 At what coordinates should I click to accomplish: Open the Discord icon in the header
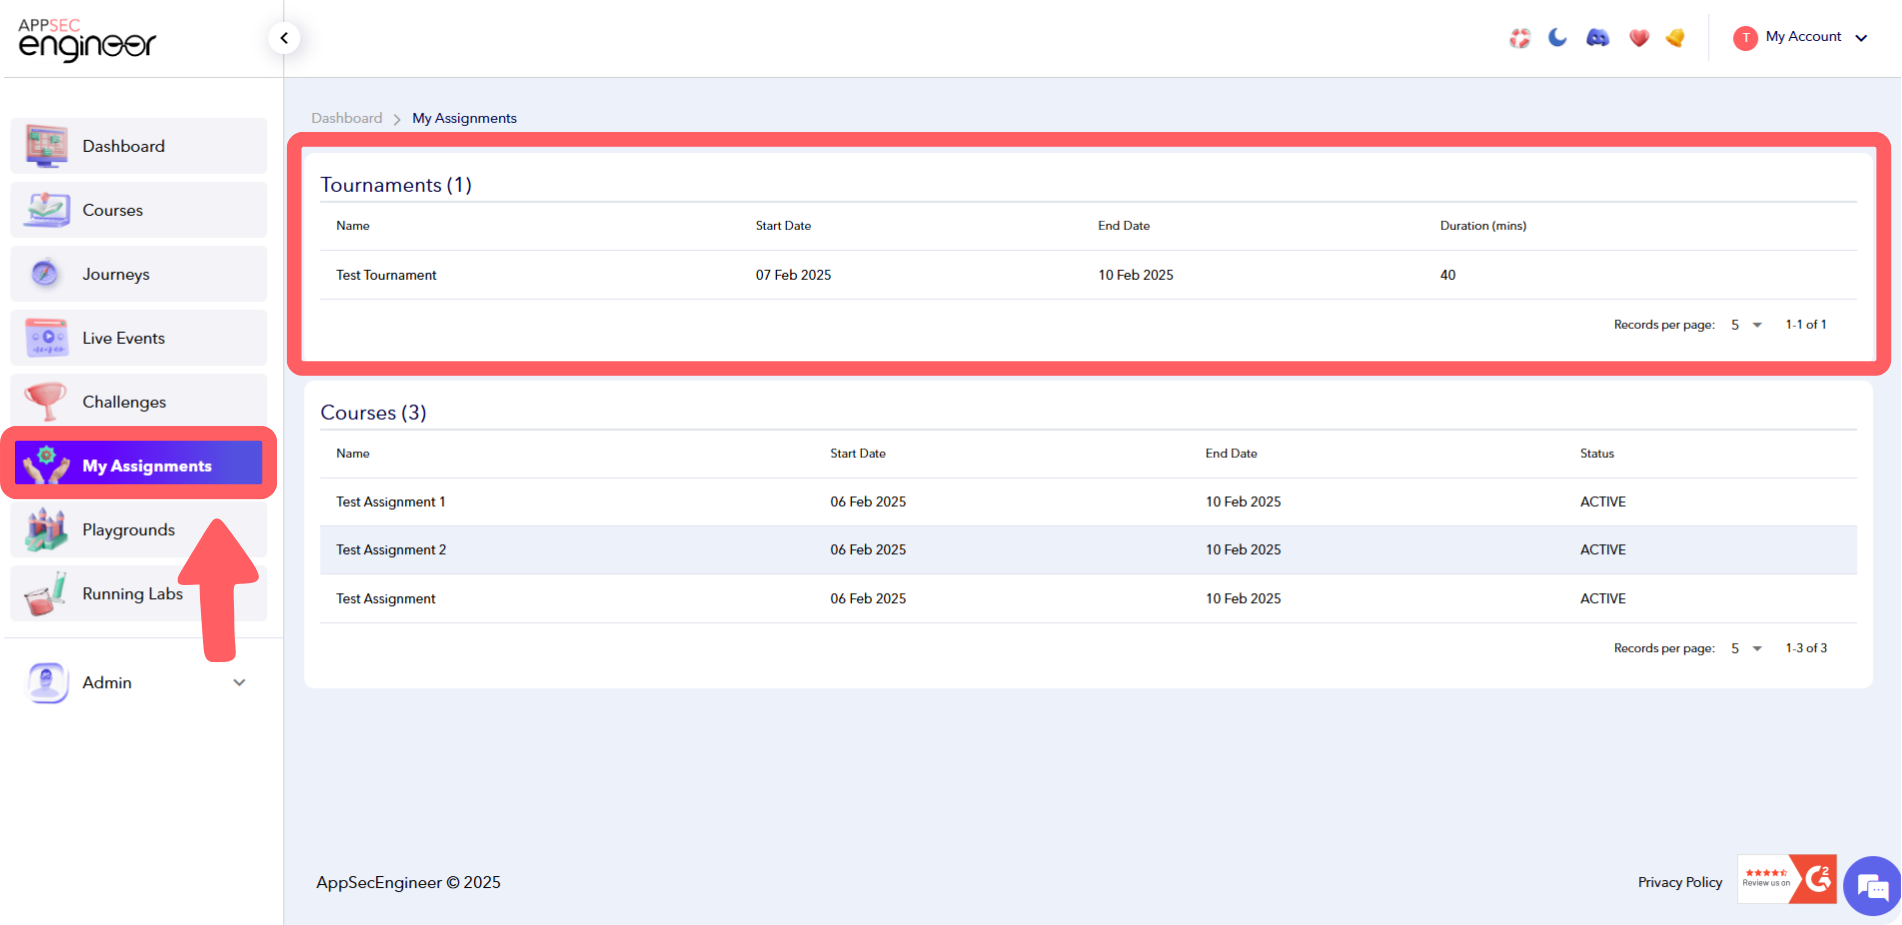tap(1597, 37)
